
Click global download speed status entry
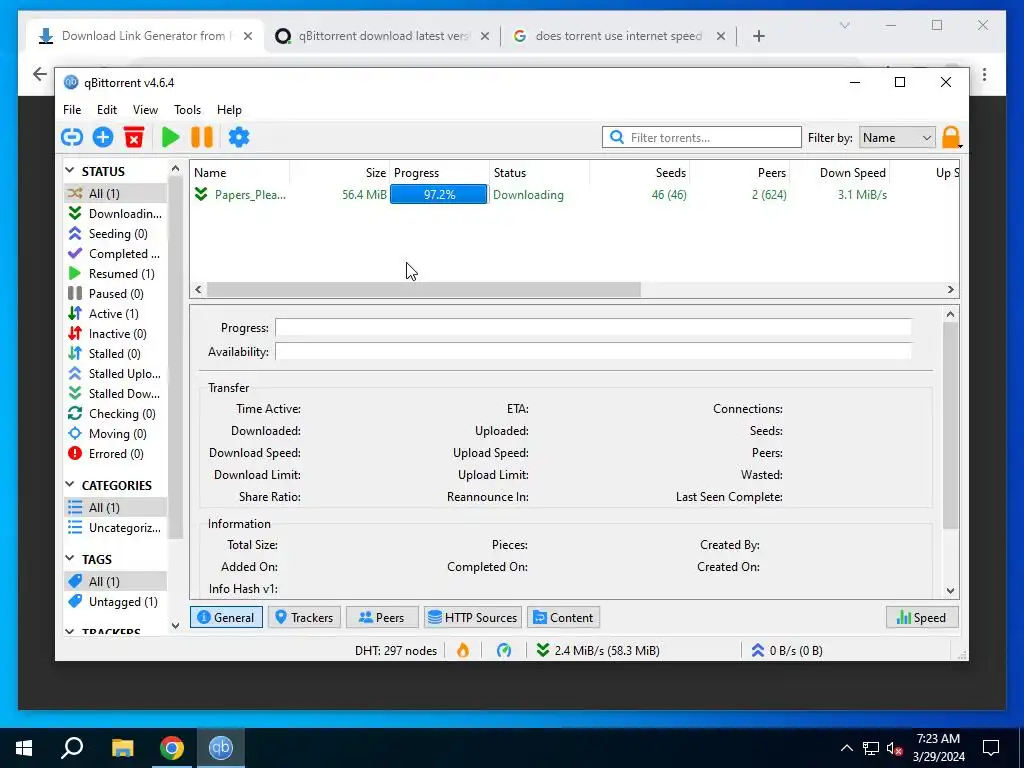pyautogui.click(x=598, y=650)
